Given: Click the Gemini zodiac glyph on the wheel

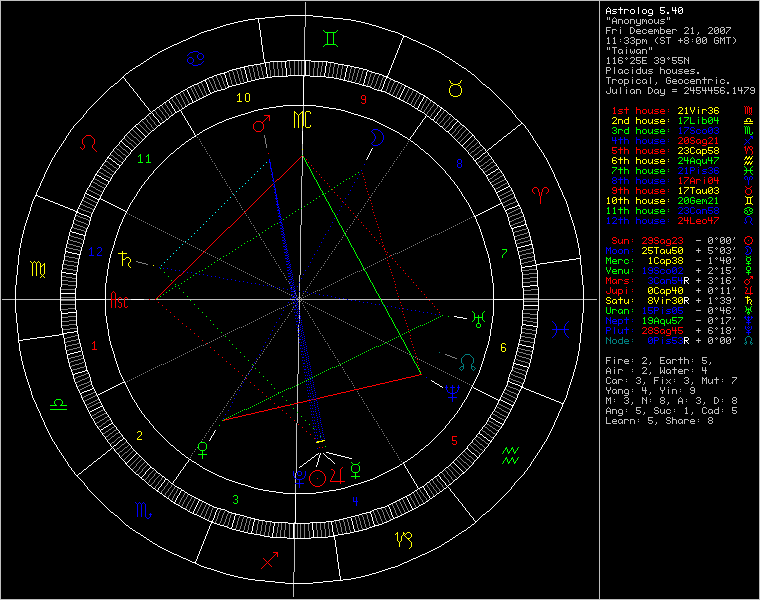Looking at the screenshot, I should pos(331,38).
